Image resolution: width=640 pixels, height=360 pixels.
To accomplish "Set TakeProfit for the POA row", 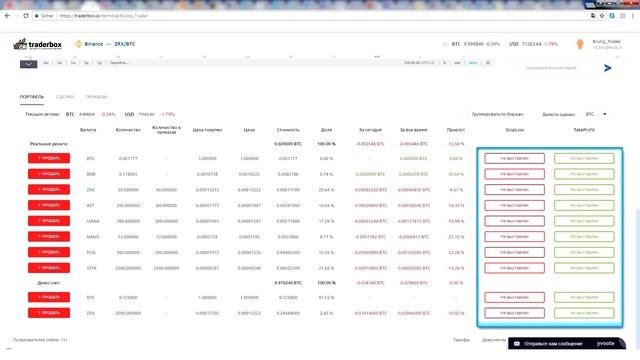I will (x=584, y=252).
